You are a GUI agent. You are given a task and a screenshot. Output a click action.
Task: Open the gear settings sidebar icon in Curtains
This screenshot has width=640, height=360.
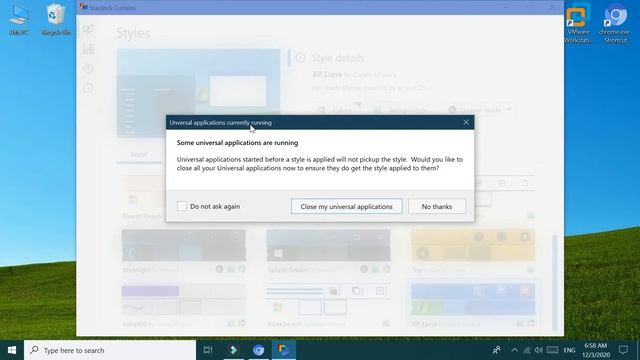coord(88,69)
